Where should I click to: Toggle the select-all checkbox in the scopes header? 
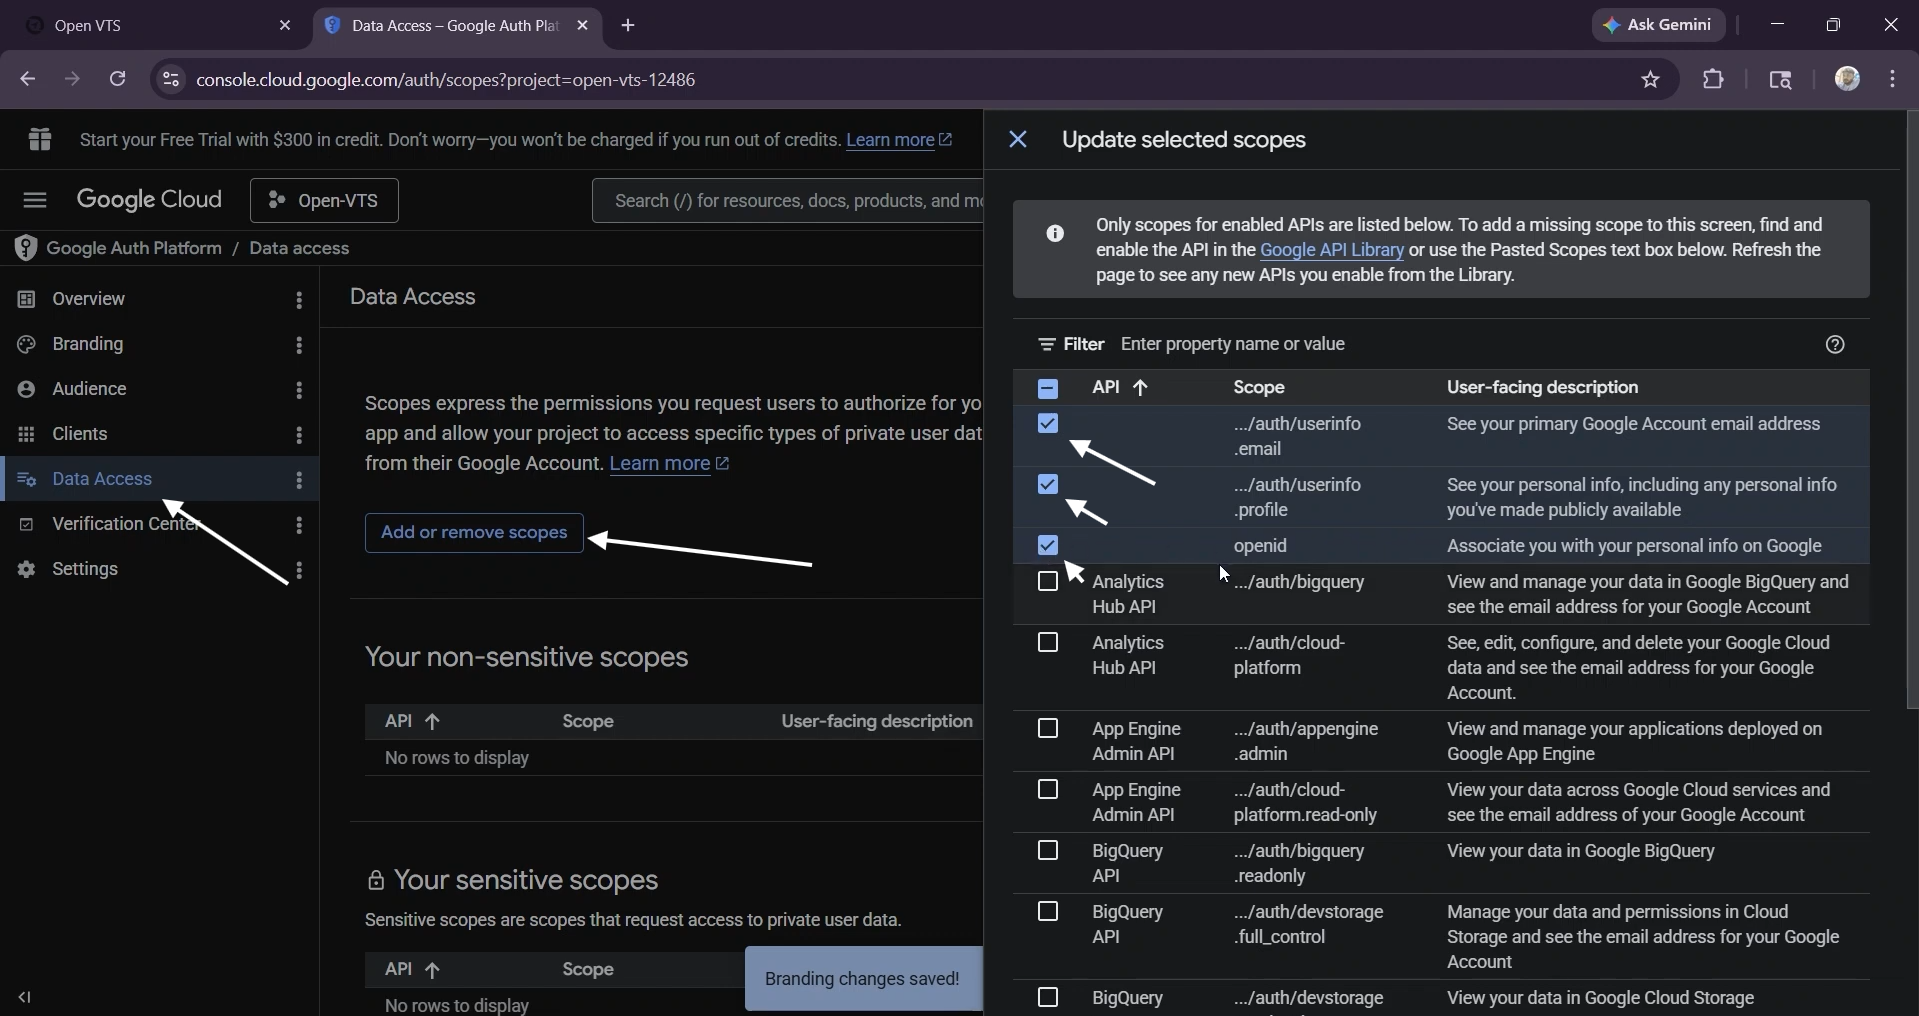[x=1048, y=388]
